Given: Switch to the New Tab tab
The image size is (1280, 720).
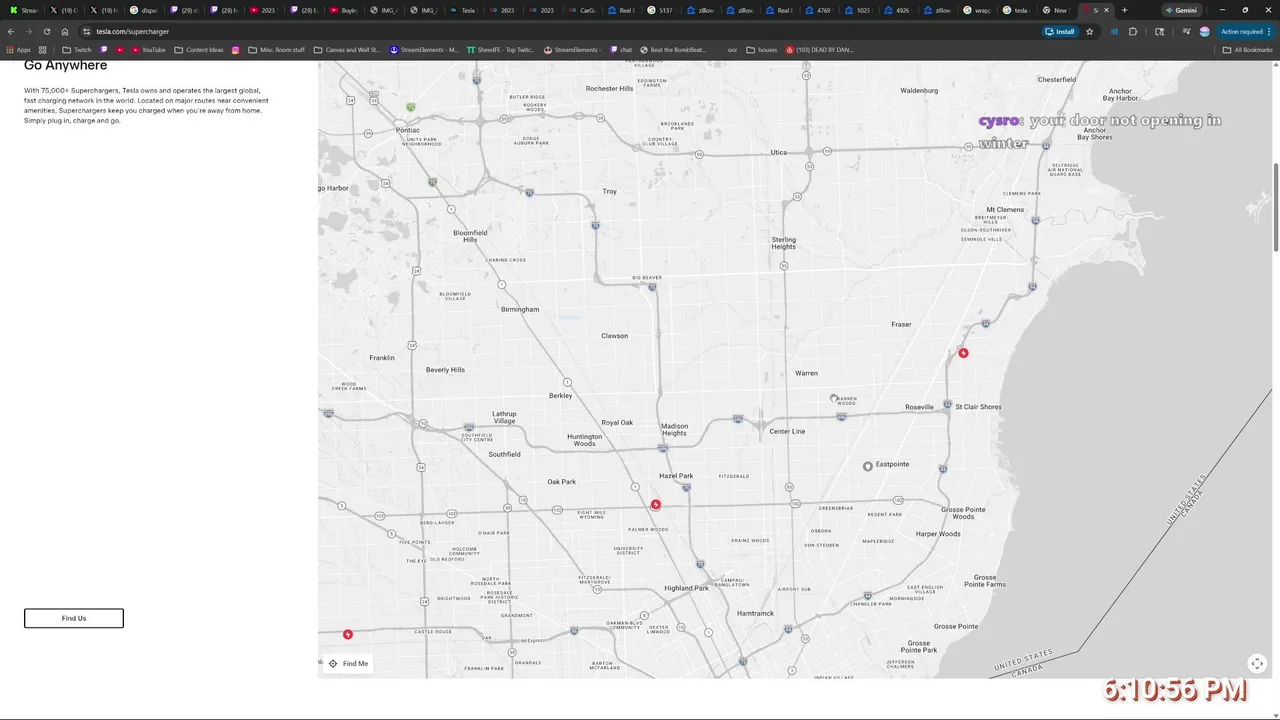Looking at the screenshot, I should [x=1056, y=10].
